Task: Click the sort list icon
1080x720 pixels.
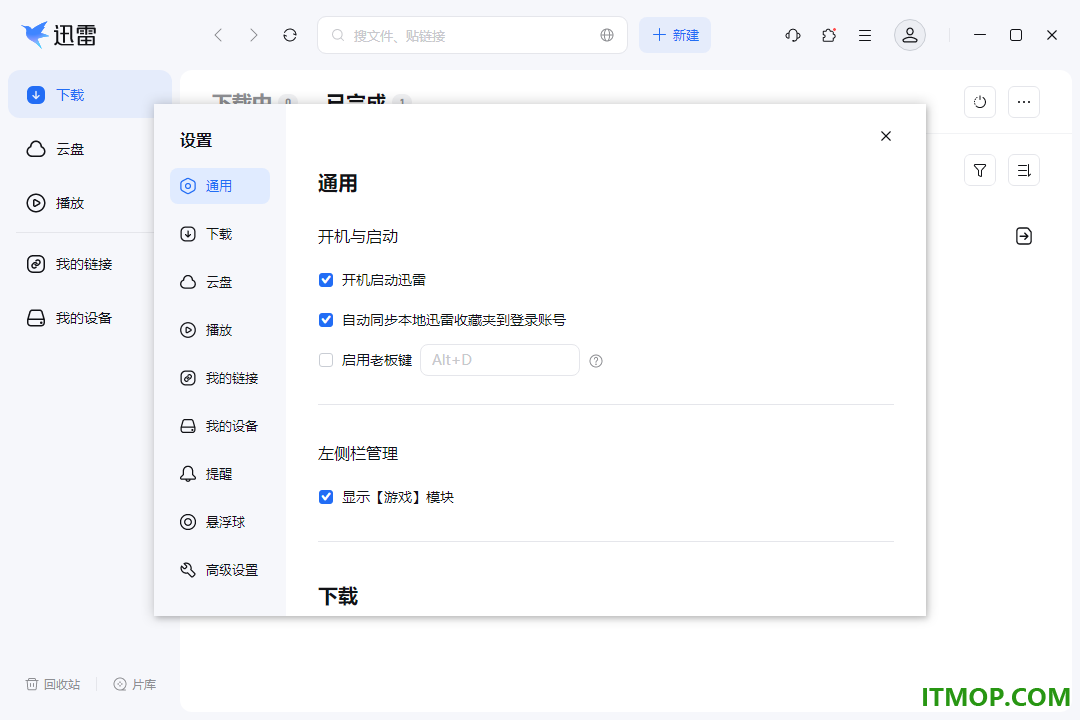Action: tap(1024, 170)
